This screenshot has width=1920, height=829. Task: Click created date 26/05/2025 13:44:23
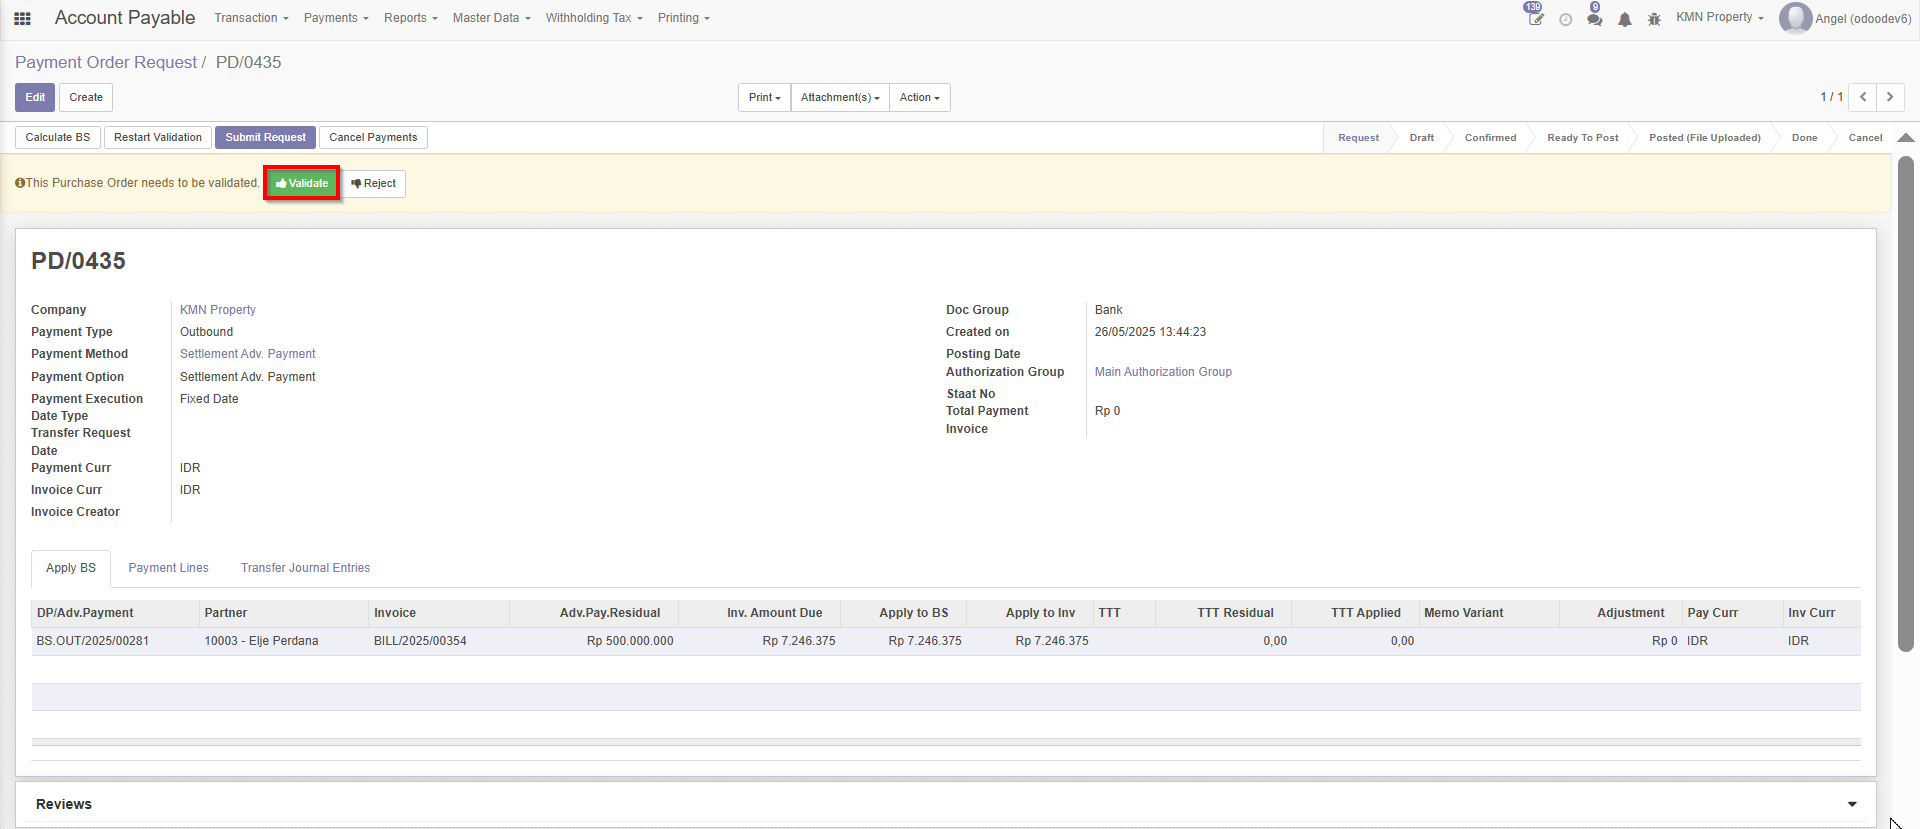tap(1150, 332)
